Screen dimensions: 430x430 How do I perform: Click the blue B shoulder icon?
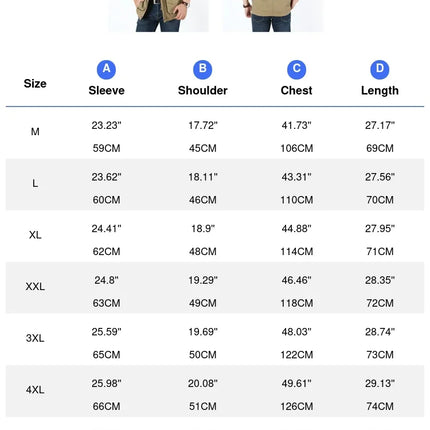point(203,69)
